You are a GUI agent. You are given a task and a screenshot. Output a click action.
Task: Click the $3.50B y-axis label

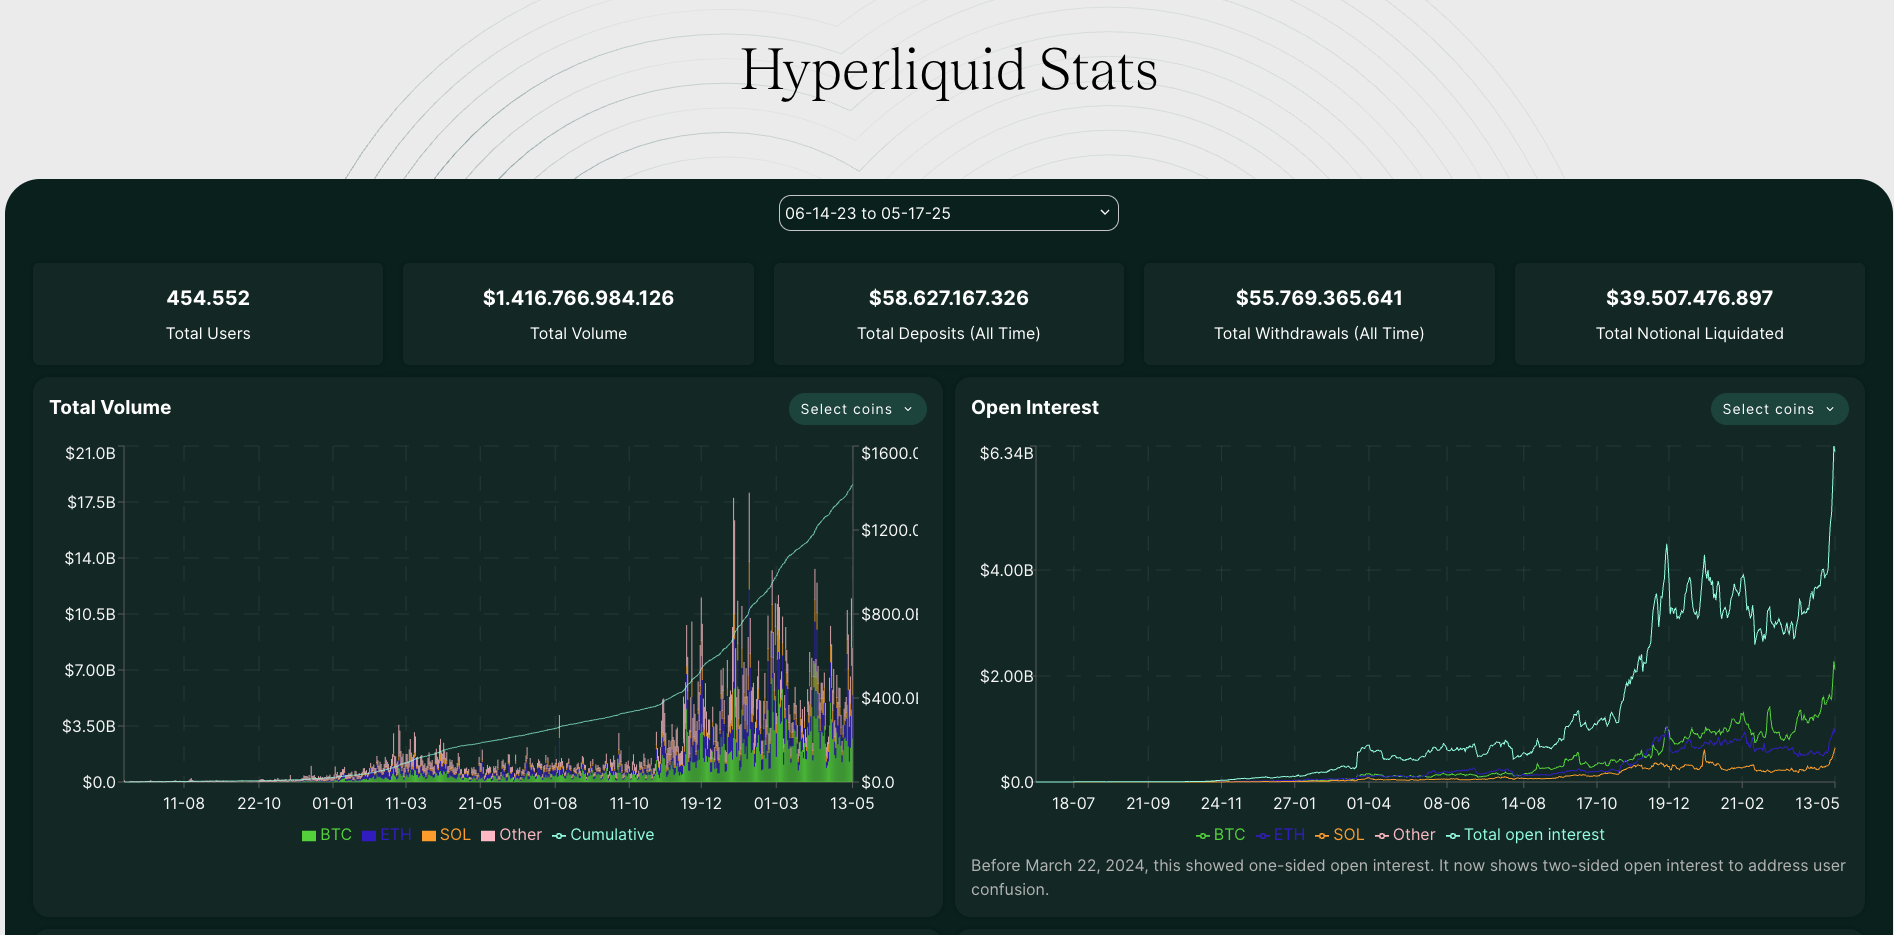[89, 727]
